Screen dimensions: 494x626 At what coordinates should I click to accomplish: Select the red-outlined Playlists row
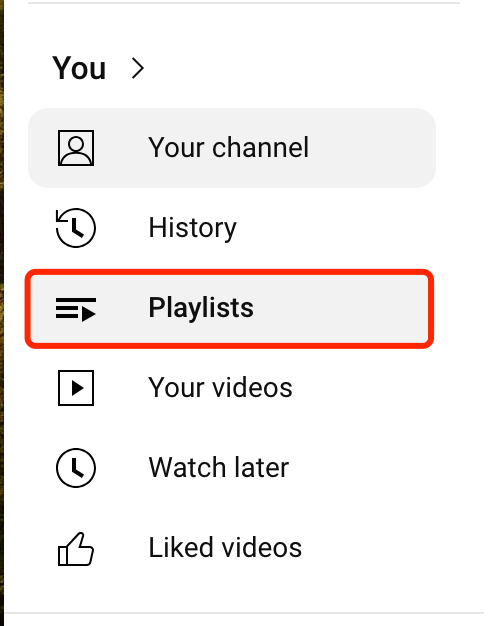click(229, 309)
